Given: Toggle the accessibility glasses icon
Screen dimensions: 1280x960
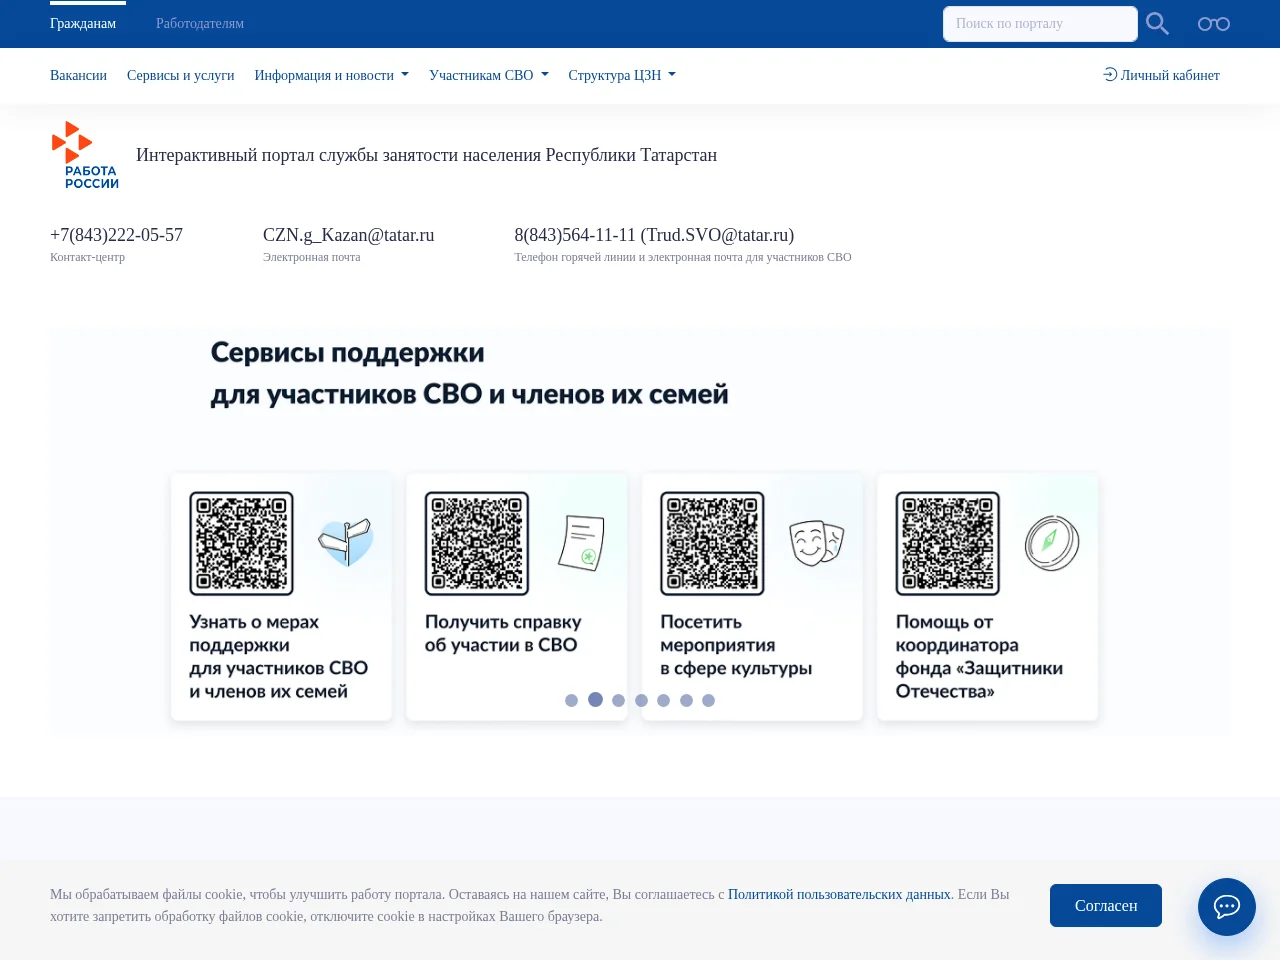Looking at the screenshot, I should click(1214, 24).
